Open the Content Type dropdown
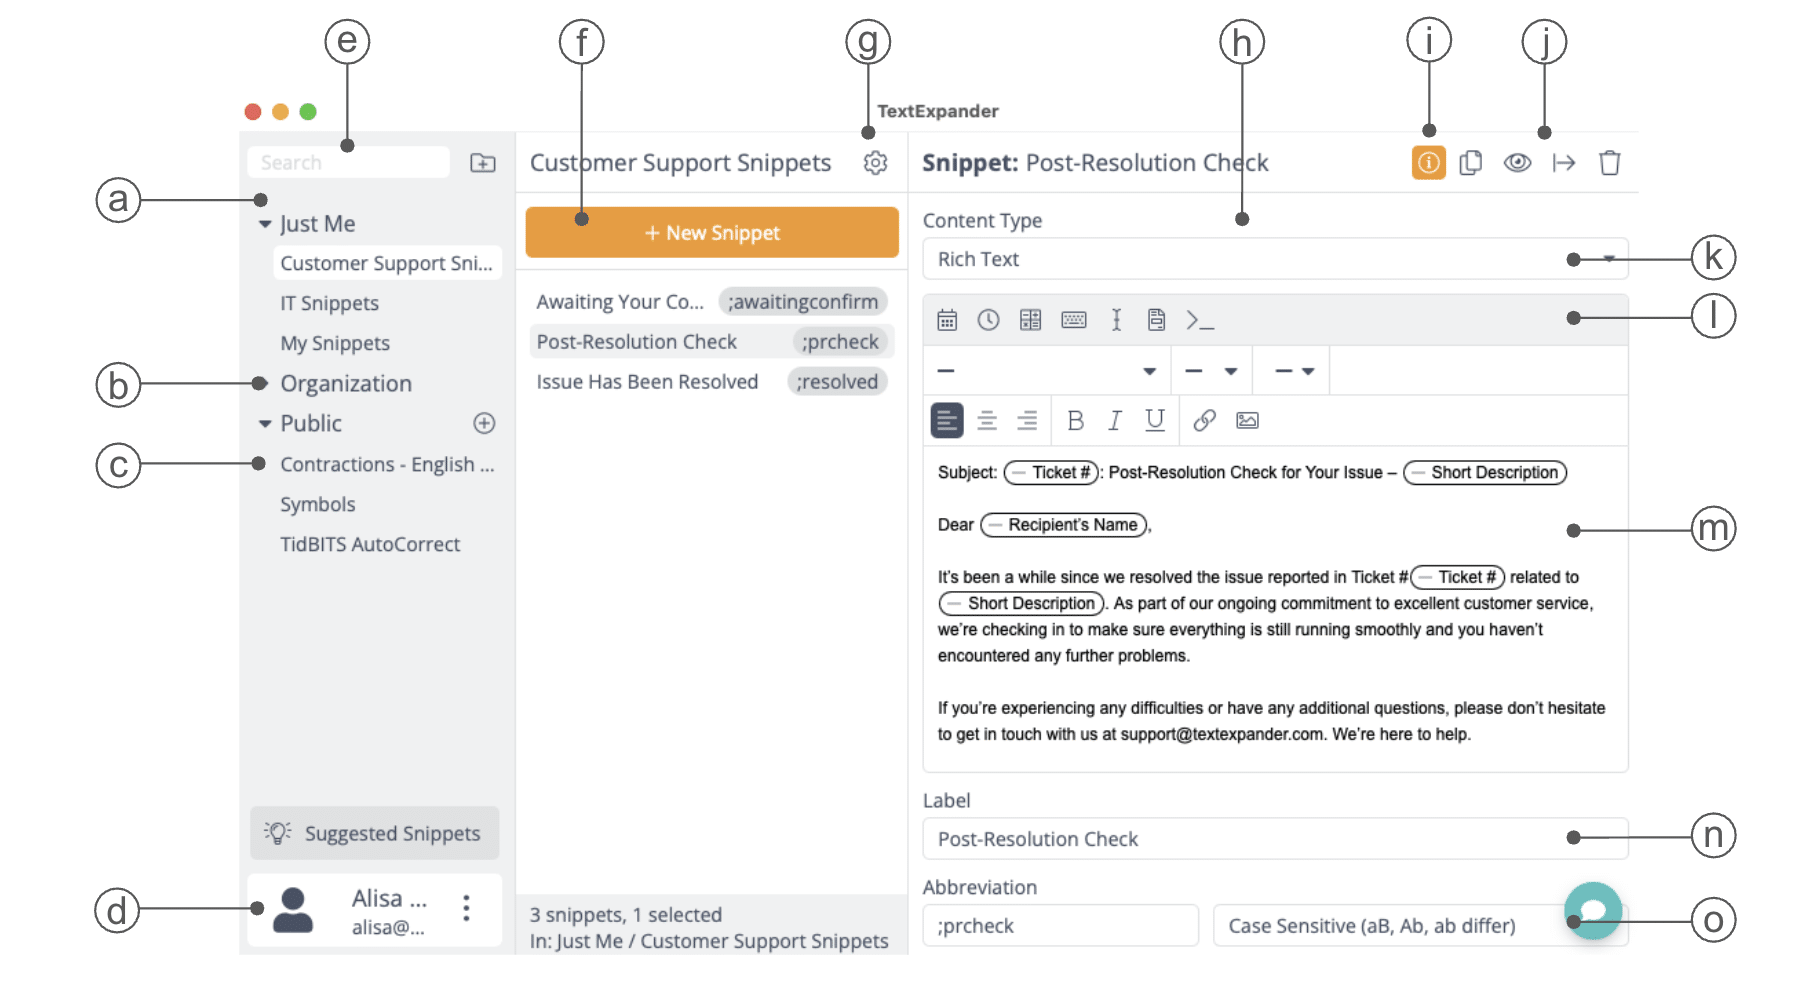Screen dimensions: 1814x990 [x=1274, y=259]
